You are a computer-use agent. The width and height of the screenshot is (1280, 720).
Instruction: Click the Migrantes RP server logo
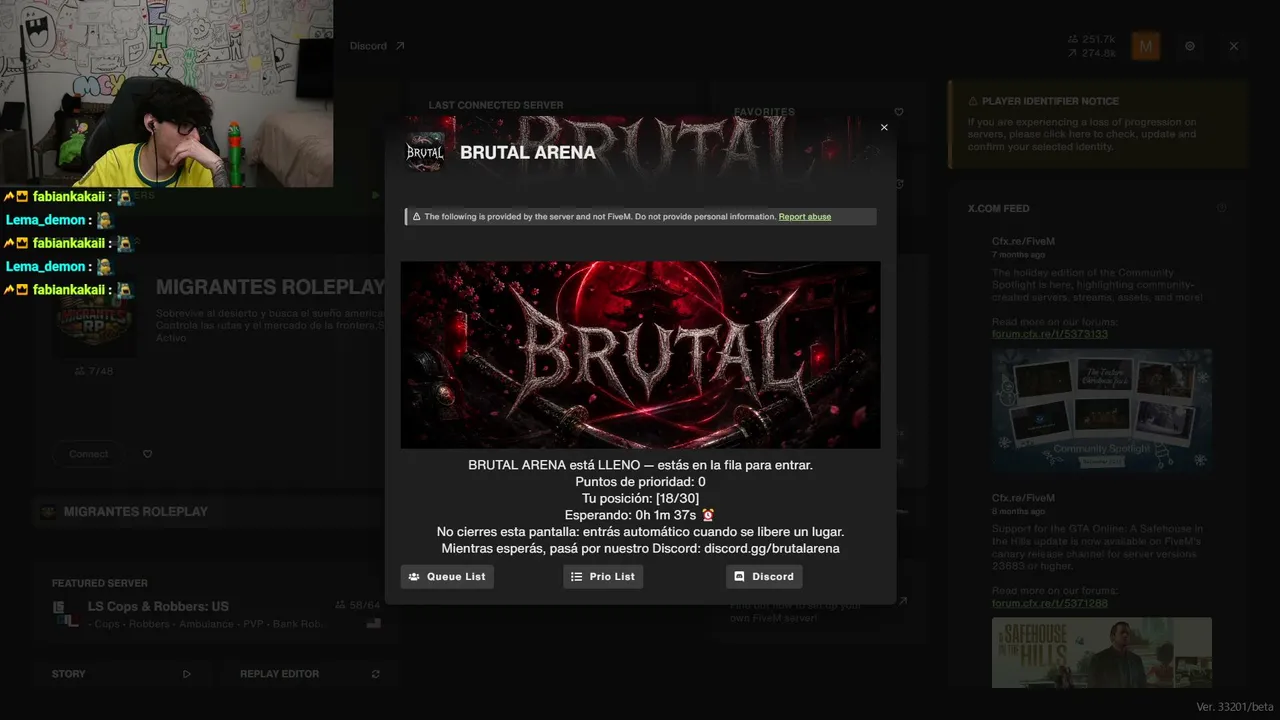[x=95, y=320]
